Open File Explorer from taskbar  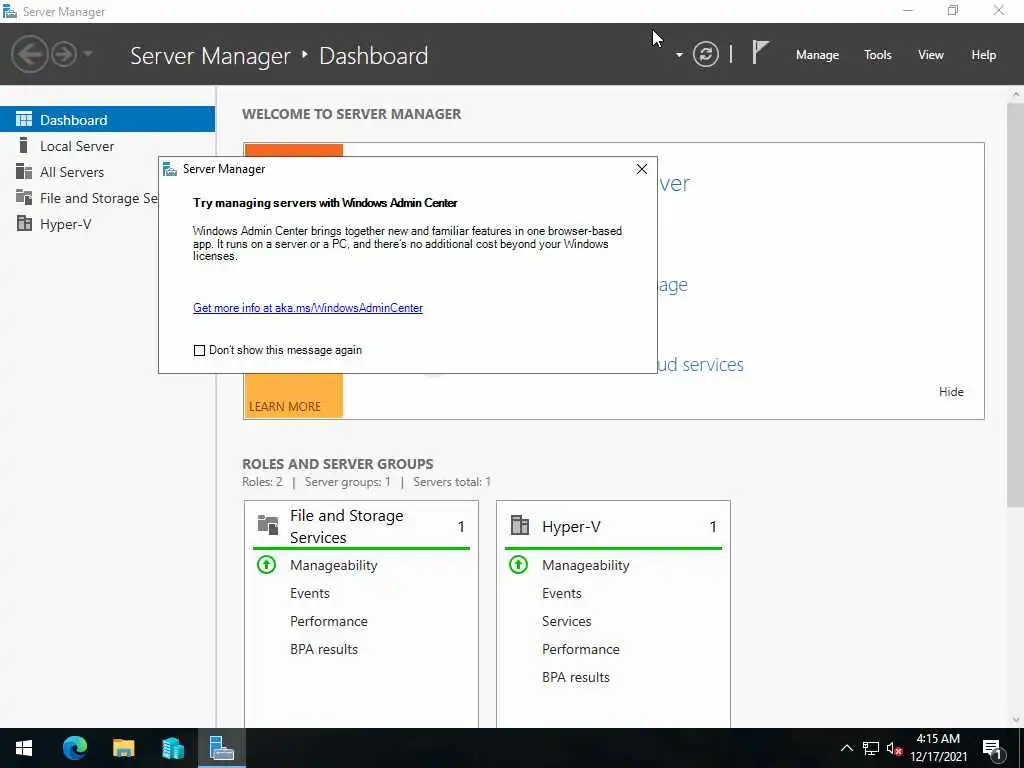point(123,748)
